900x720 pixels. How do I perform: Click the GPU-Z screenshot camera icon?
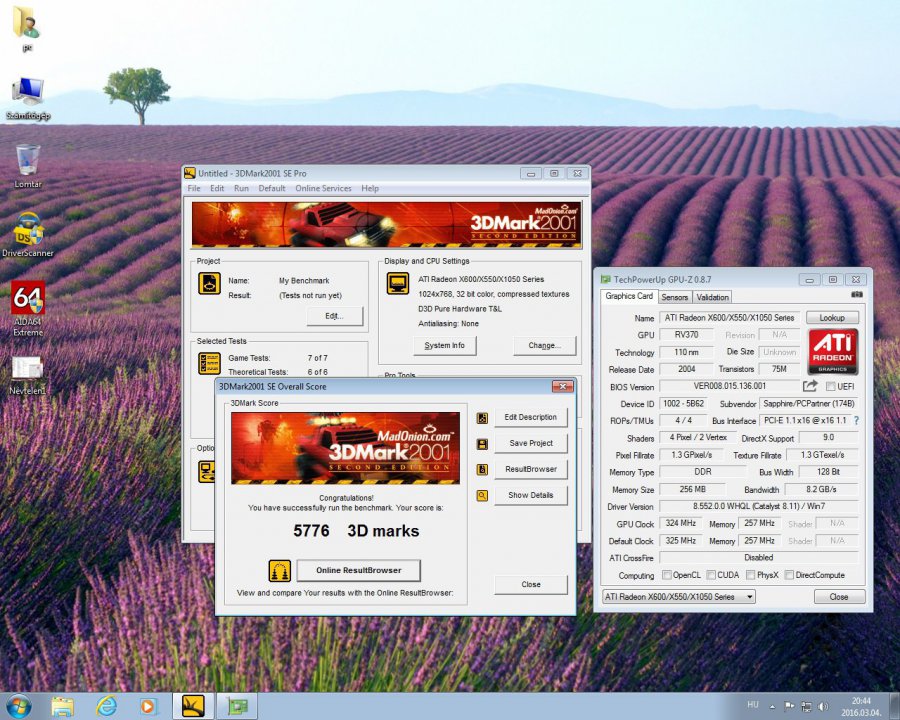(x=857, y=294)
